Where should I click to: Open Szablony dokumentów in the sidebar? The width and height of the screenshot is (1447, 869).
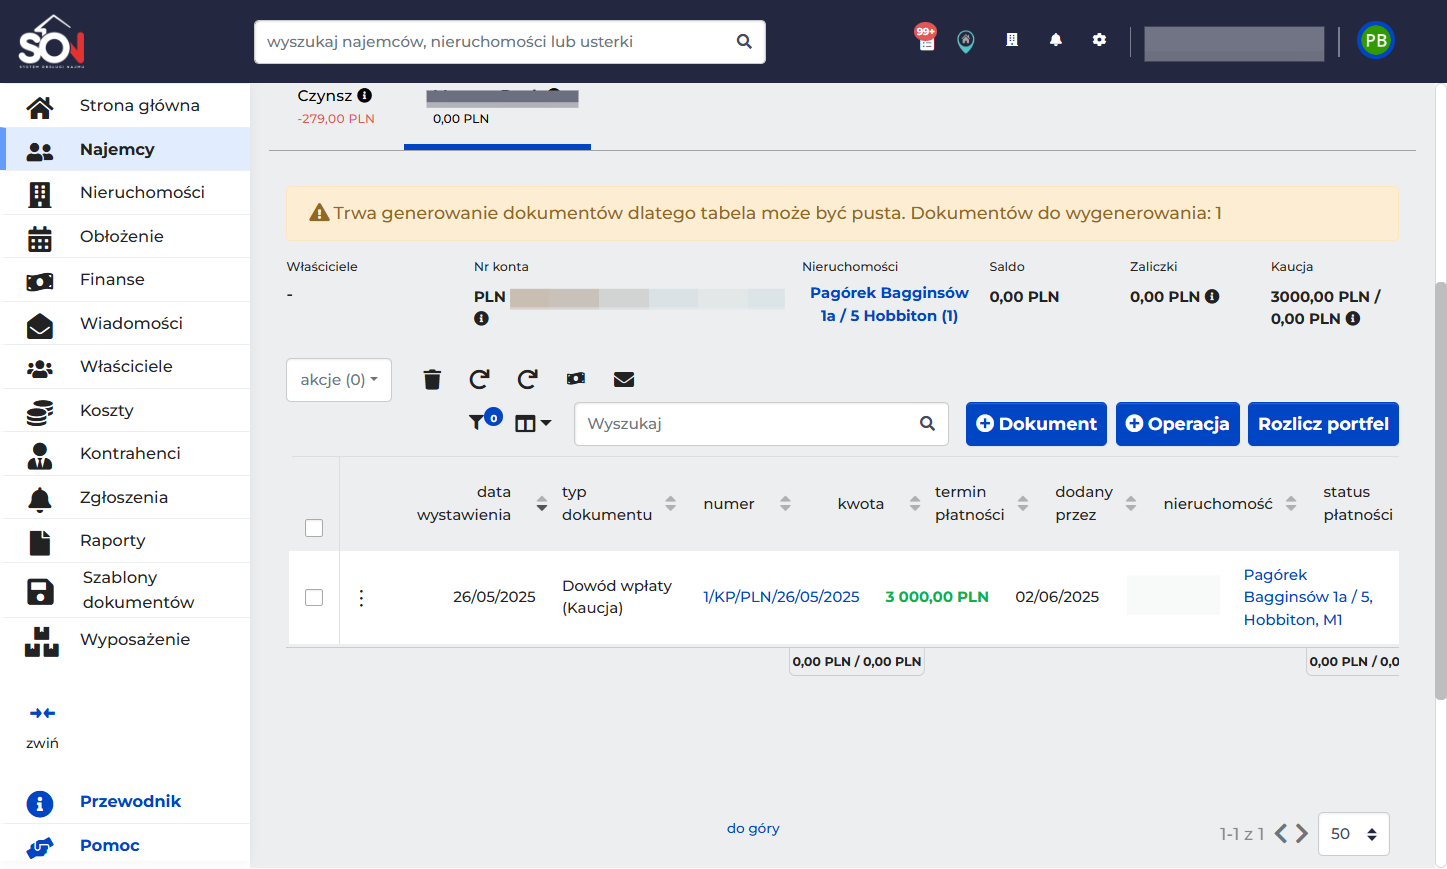(125, 590)
